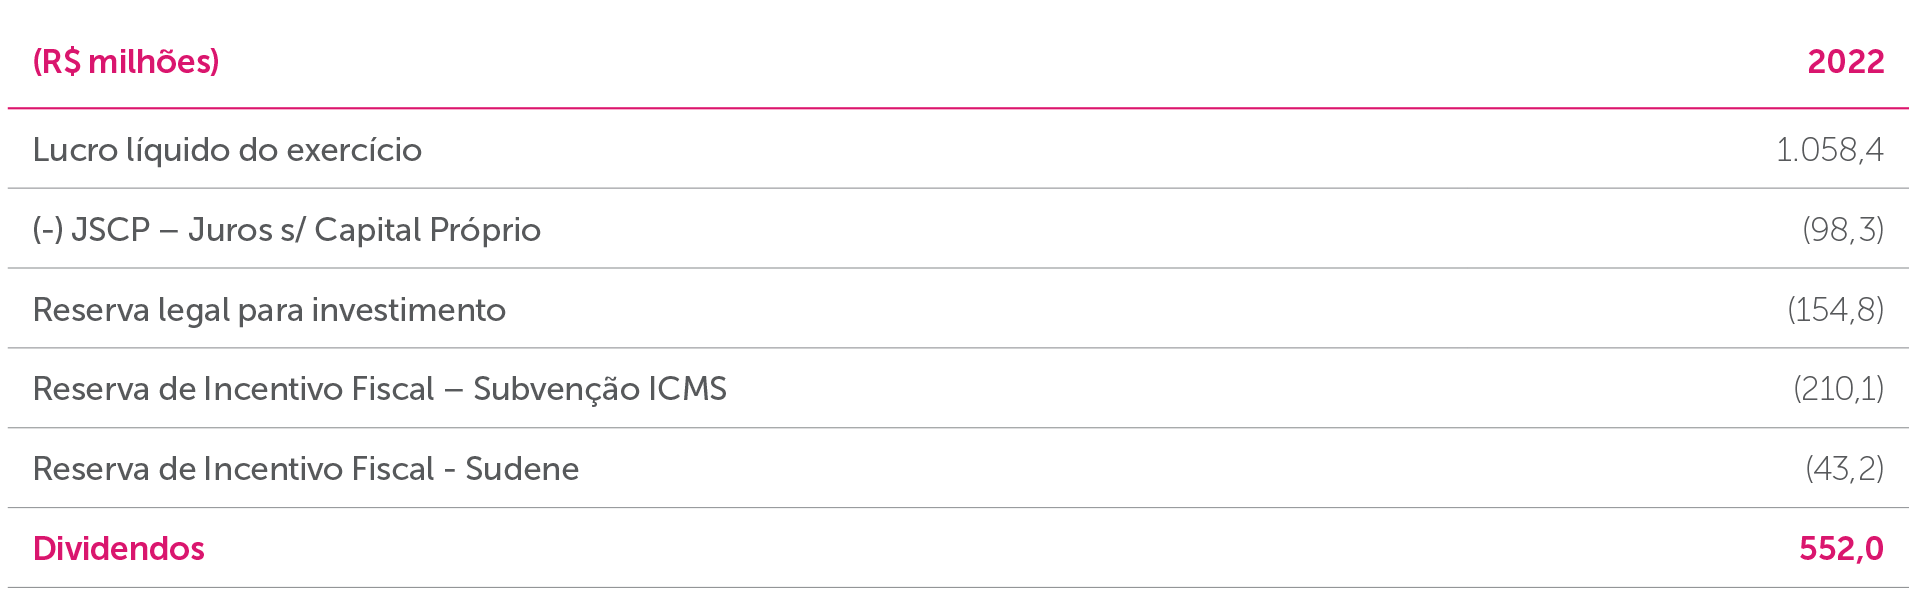The width and height of the screenshot is (1919, 611).
Task: Click the word "ICMS" in the table
Action: 687,389
